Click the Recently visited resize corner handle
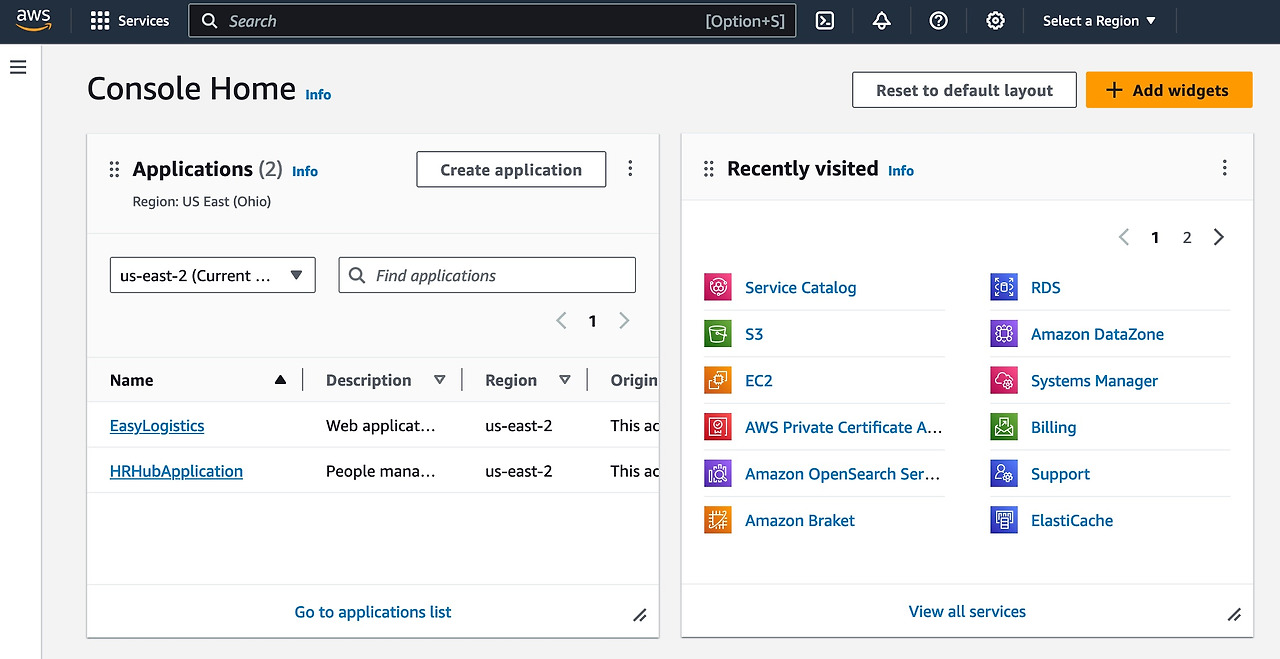The width and height of the screenshot is (1280, 659). 1234,614
